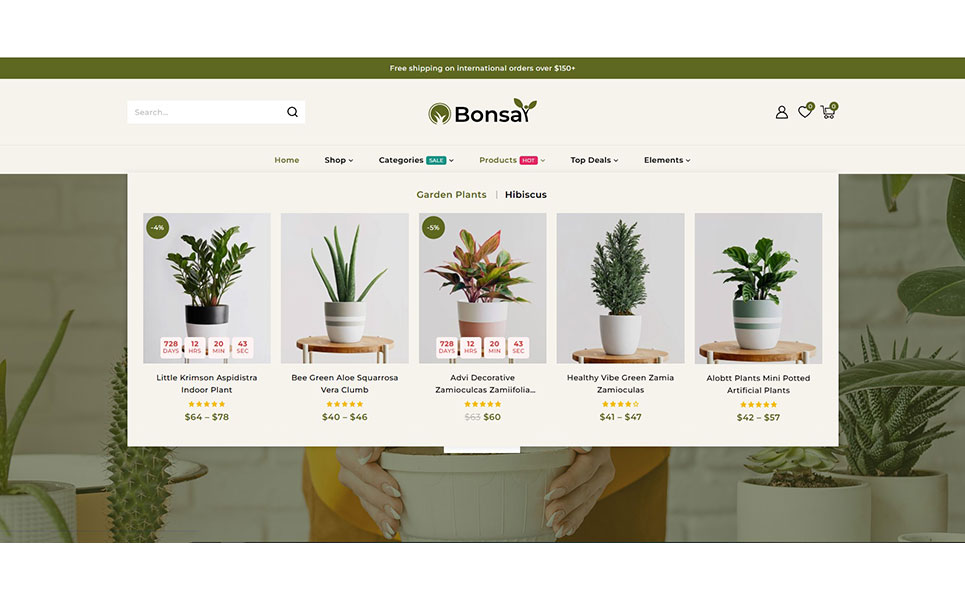Click the -5% discount badge
965x600 pixels.
point(433,228)
